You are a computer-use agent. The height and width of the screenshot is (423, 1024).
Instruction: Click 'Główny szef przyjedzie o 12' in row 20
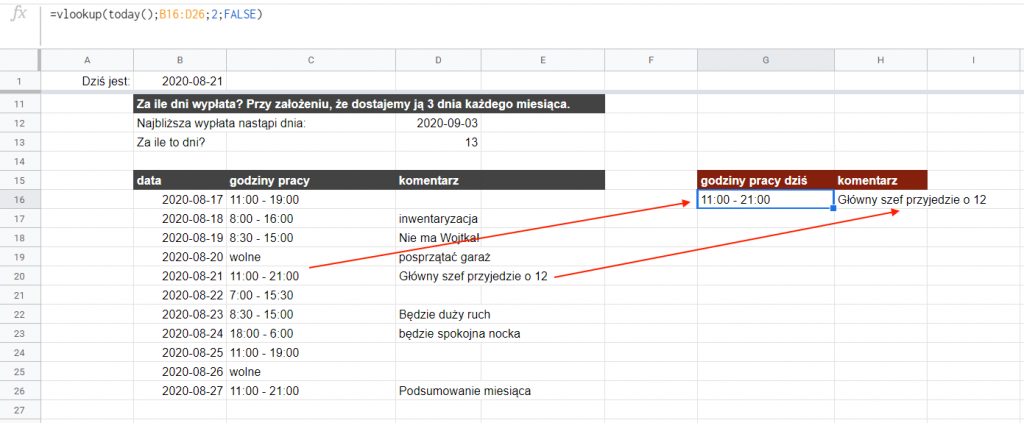(x=473, y=275)
